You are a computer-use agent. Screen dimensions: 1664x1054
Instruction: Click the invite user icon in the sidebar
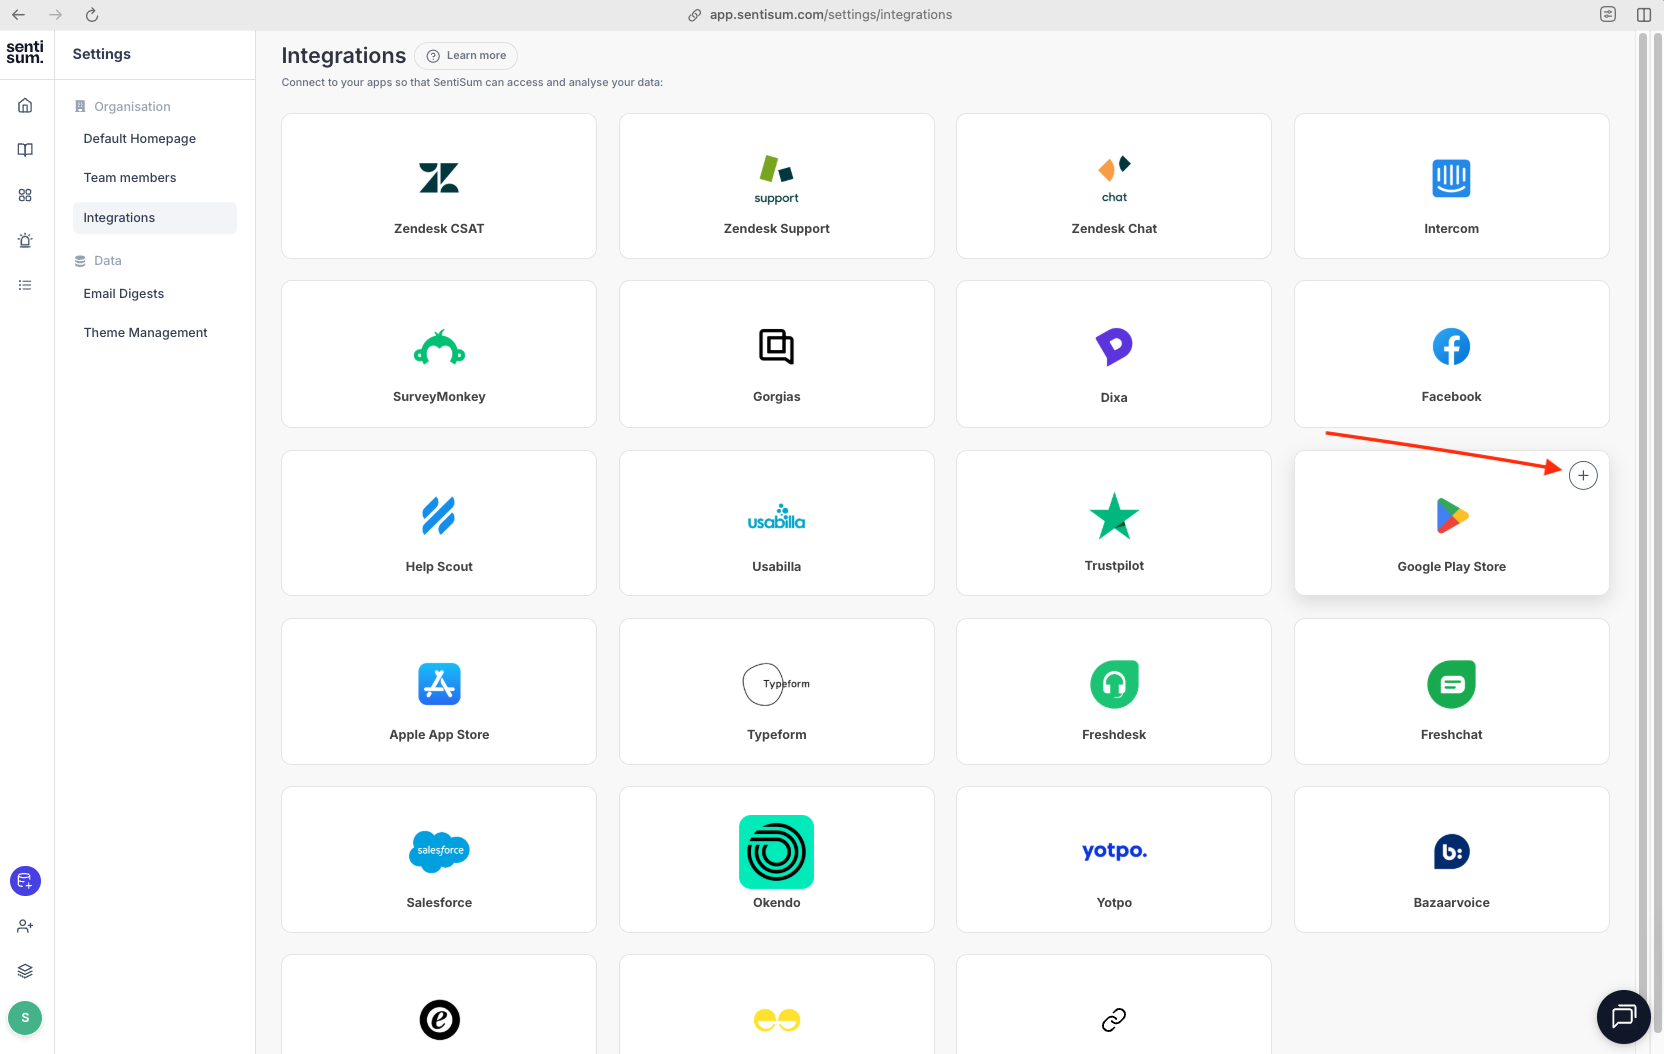25,926
